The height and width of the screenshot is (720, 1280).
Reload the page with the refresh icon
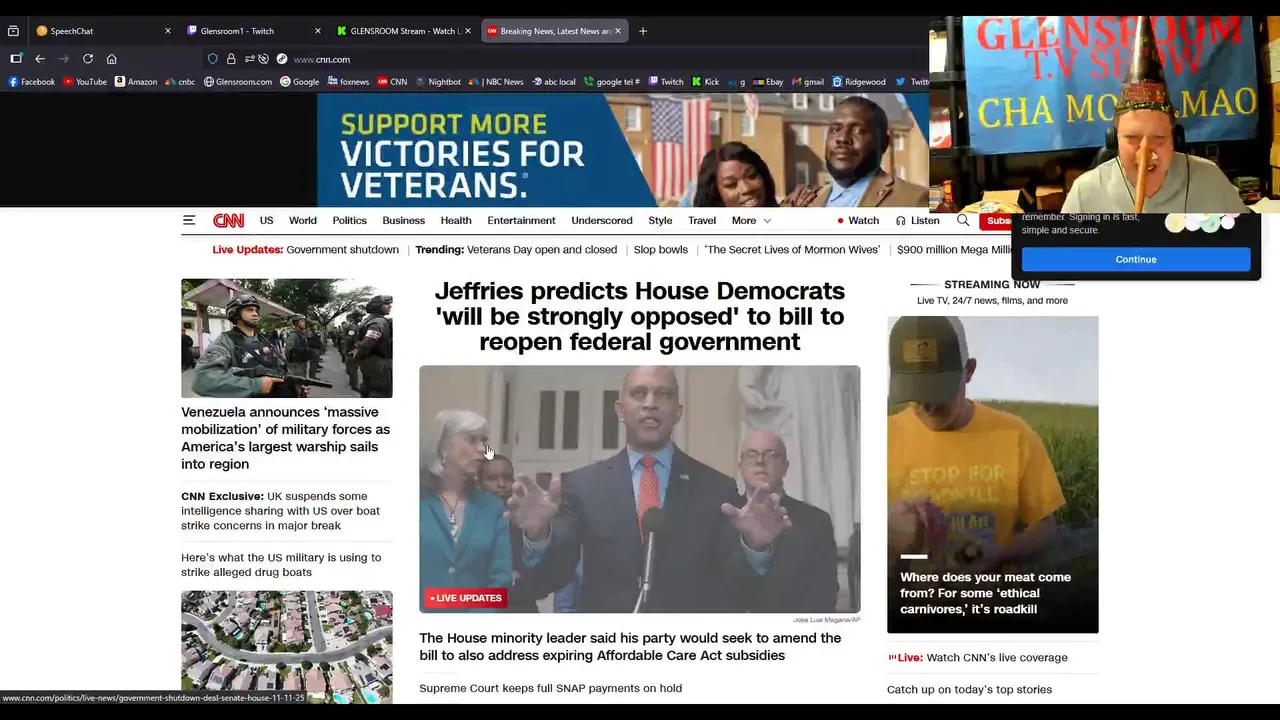(x=88, y=59)
